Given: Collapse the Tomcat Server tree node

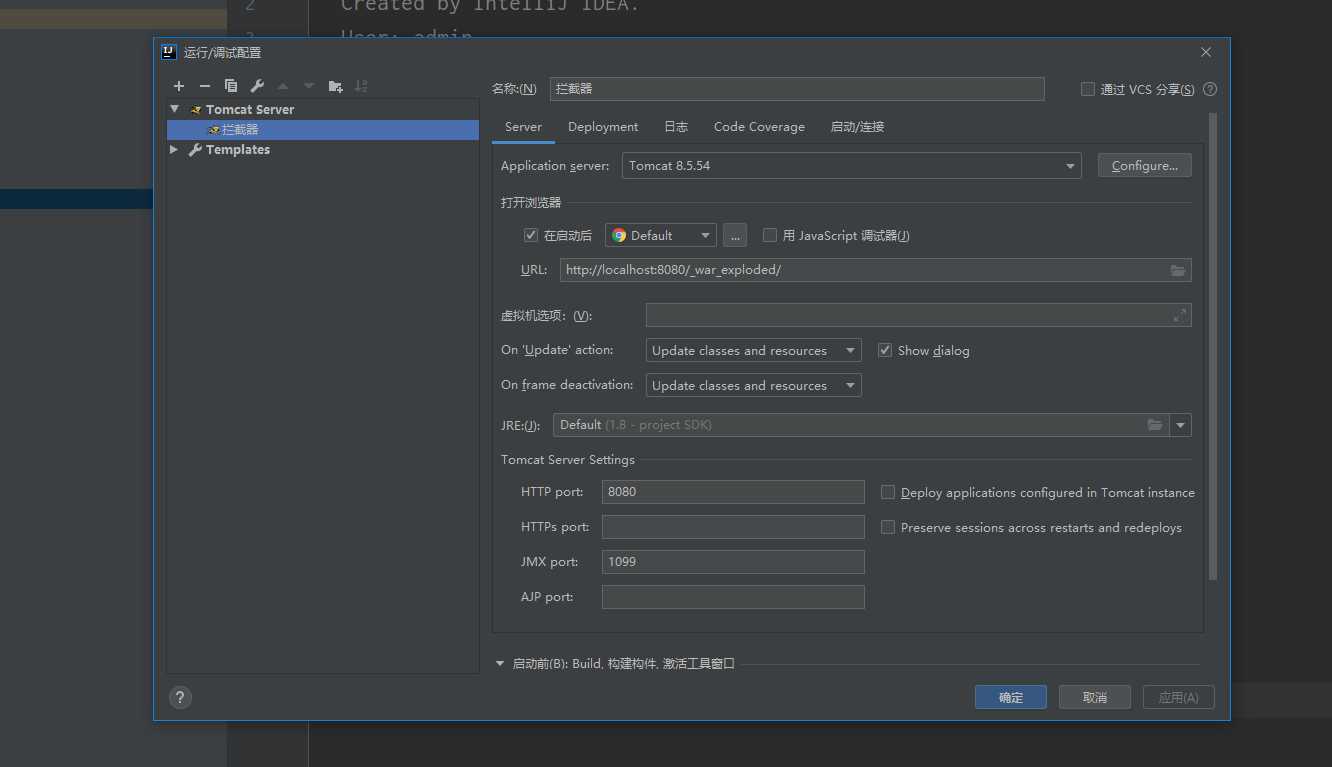Looking at the screenshot, I should (x=175, y=109).
